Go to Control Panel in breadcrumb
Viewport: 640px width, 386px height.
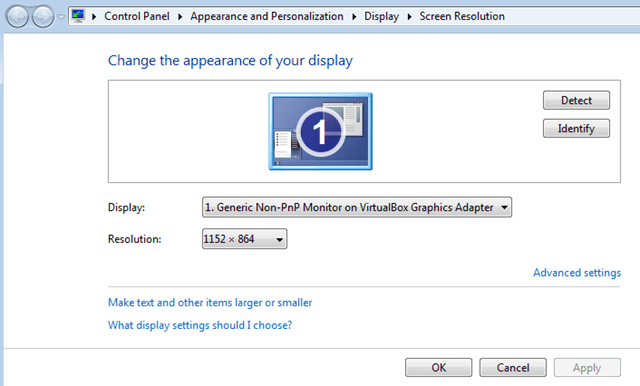[x=137, y=16]
